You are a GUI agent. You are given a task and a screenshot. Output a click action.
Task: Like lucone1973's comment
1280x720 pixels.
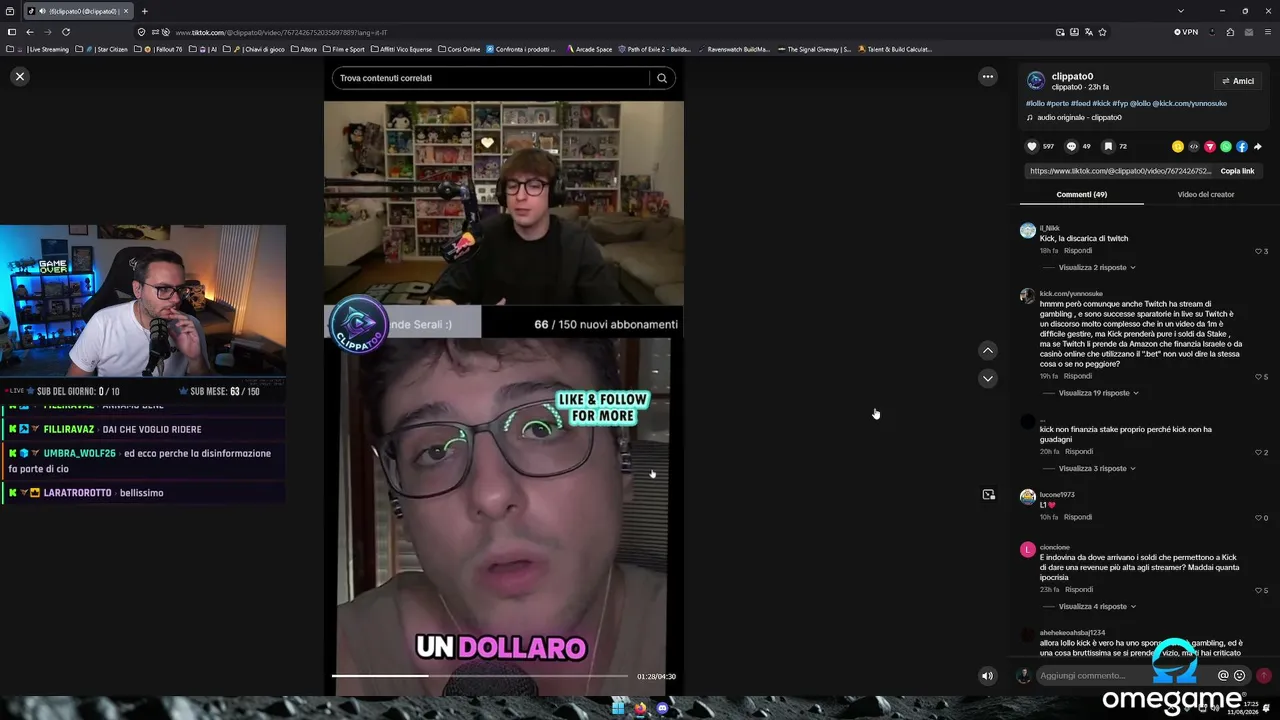click(x=1259, y=518)
